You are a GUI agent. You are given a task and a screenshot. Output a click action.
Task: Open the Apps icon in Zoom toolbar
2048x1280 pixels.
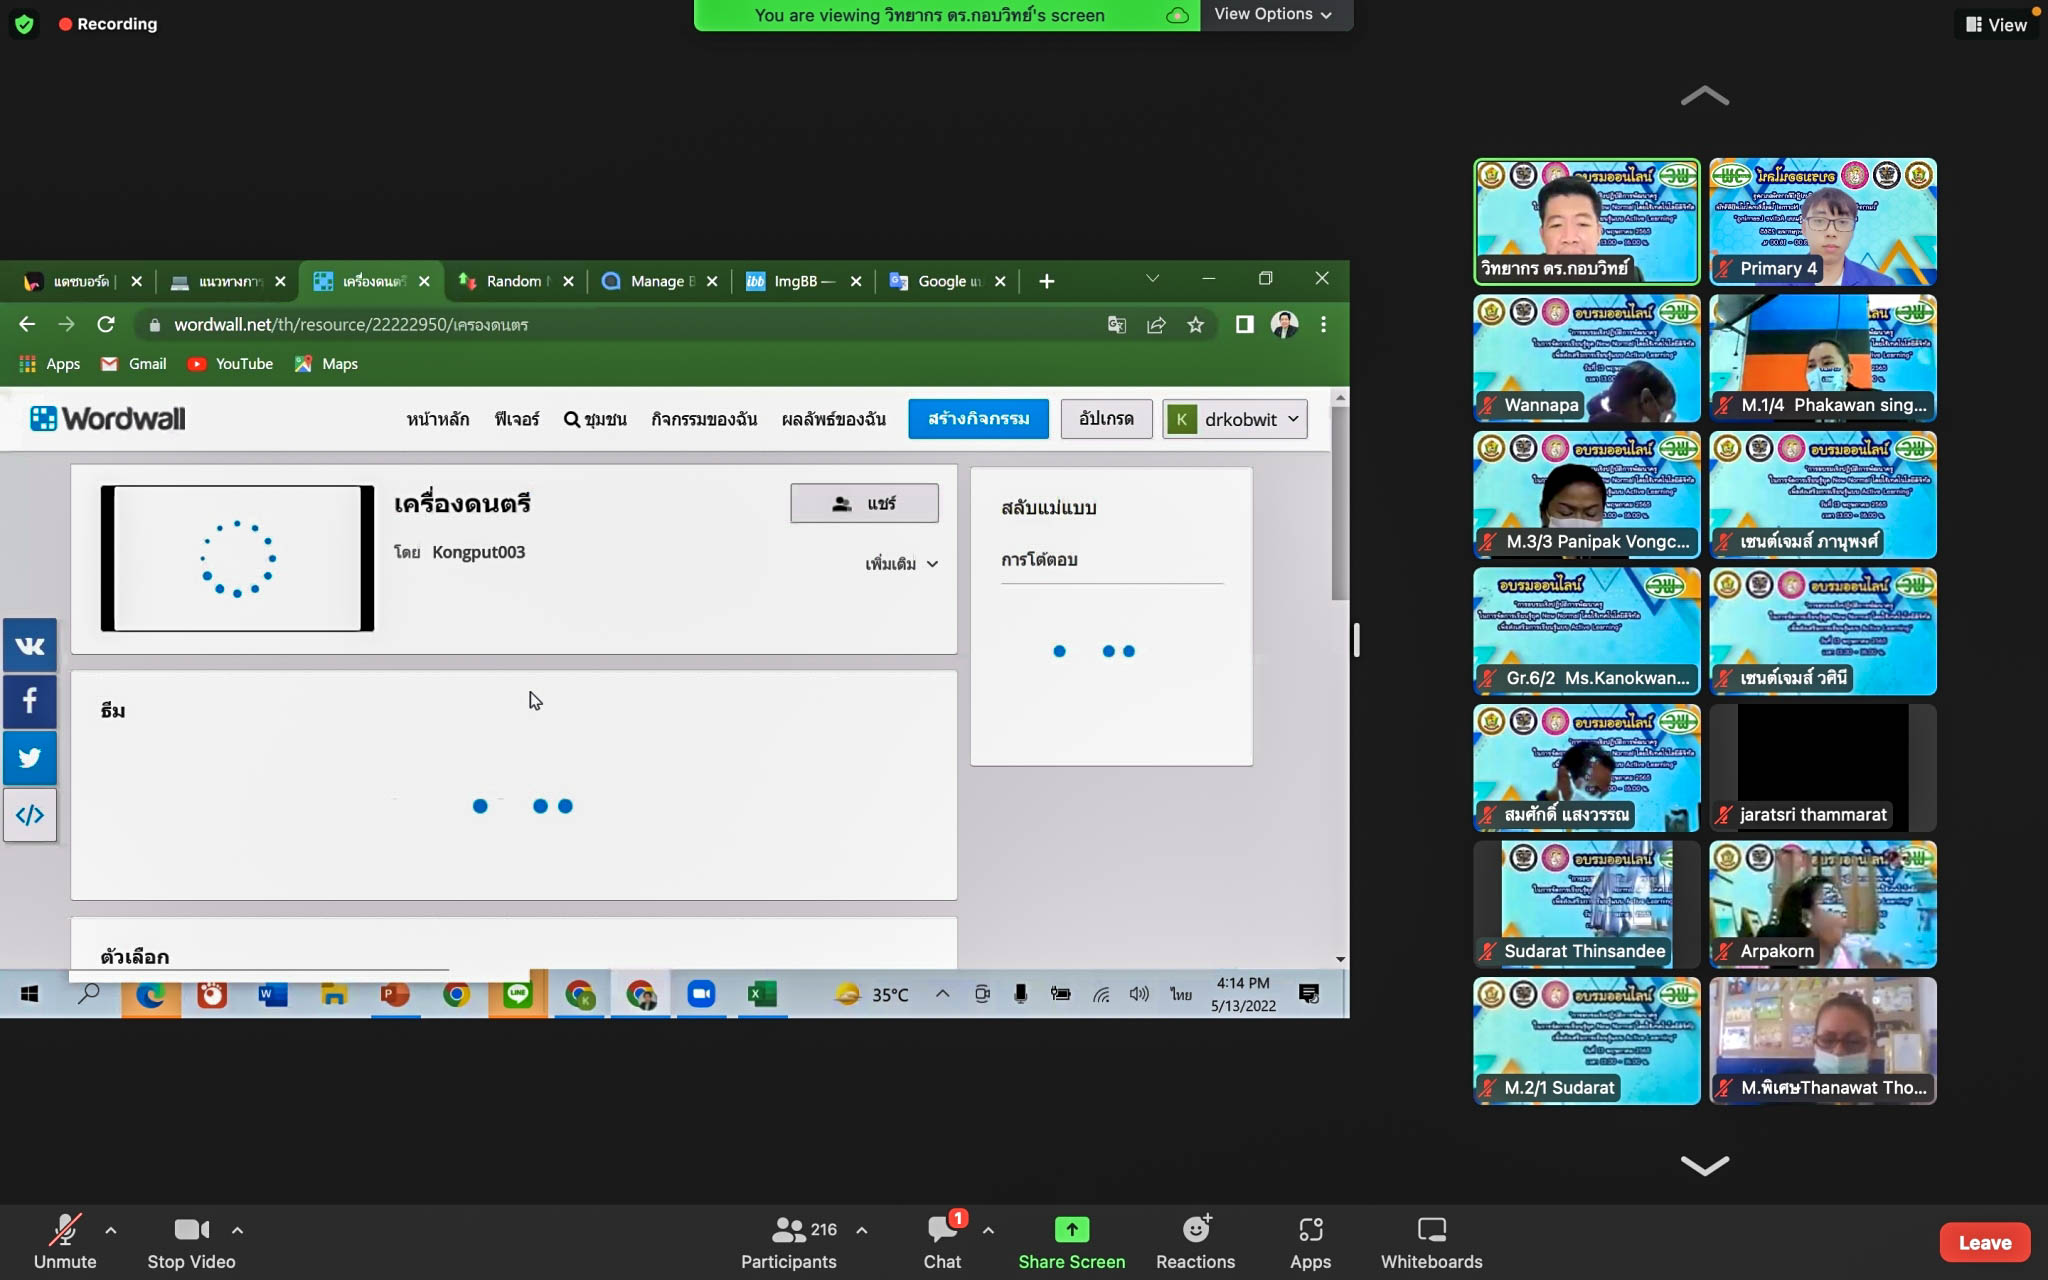1310,1229
